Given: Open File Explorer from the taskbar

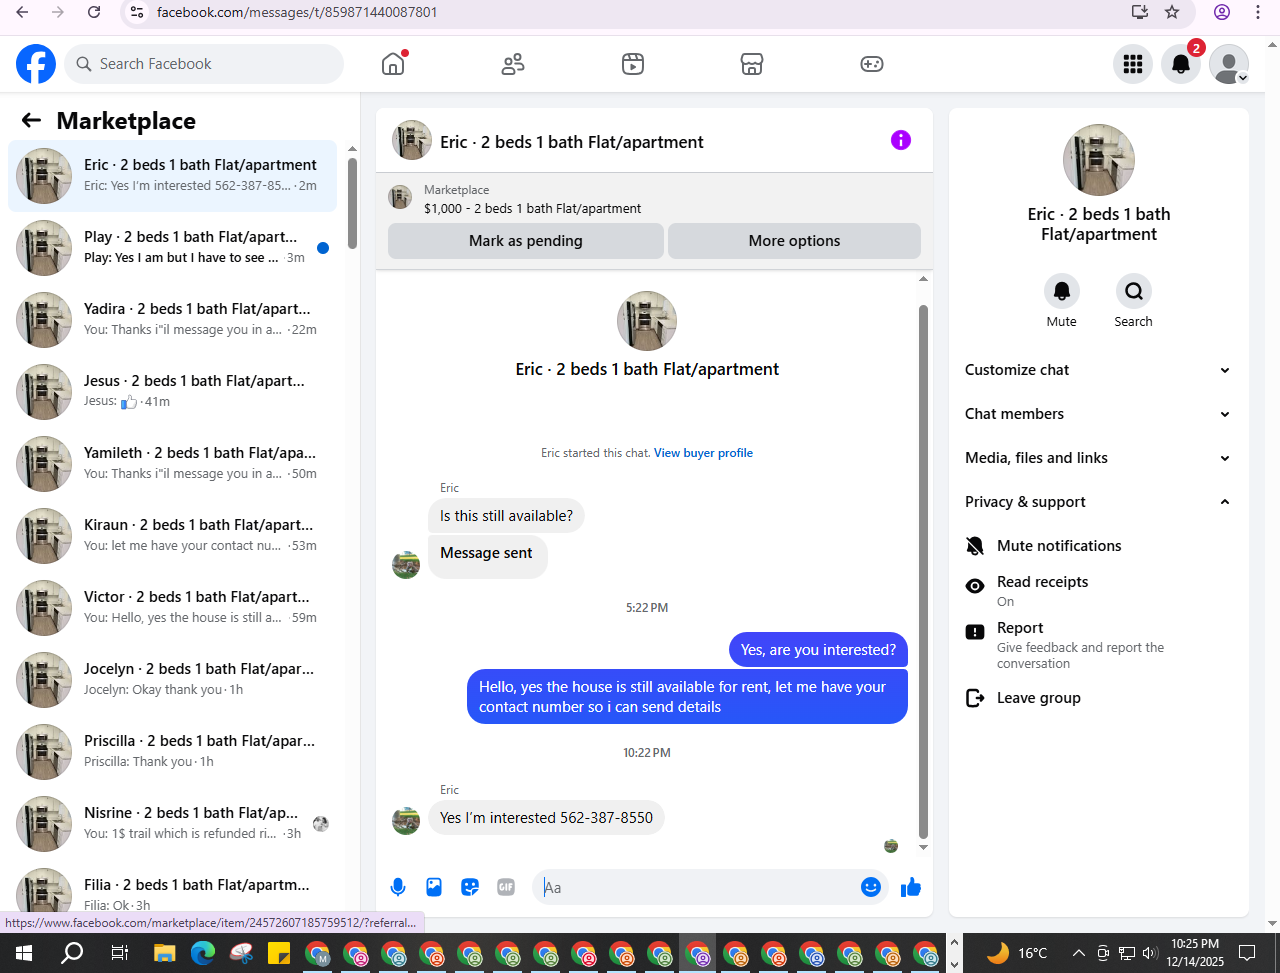Looking at the screenshot, I should 163,952.
